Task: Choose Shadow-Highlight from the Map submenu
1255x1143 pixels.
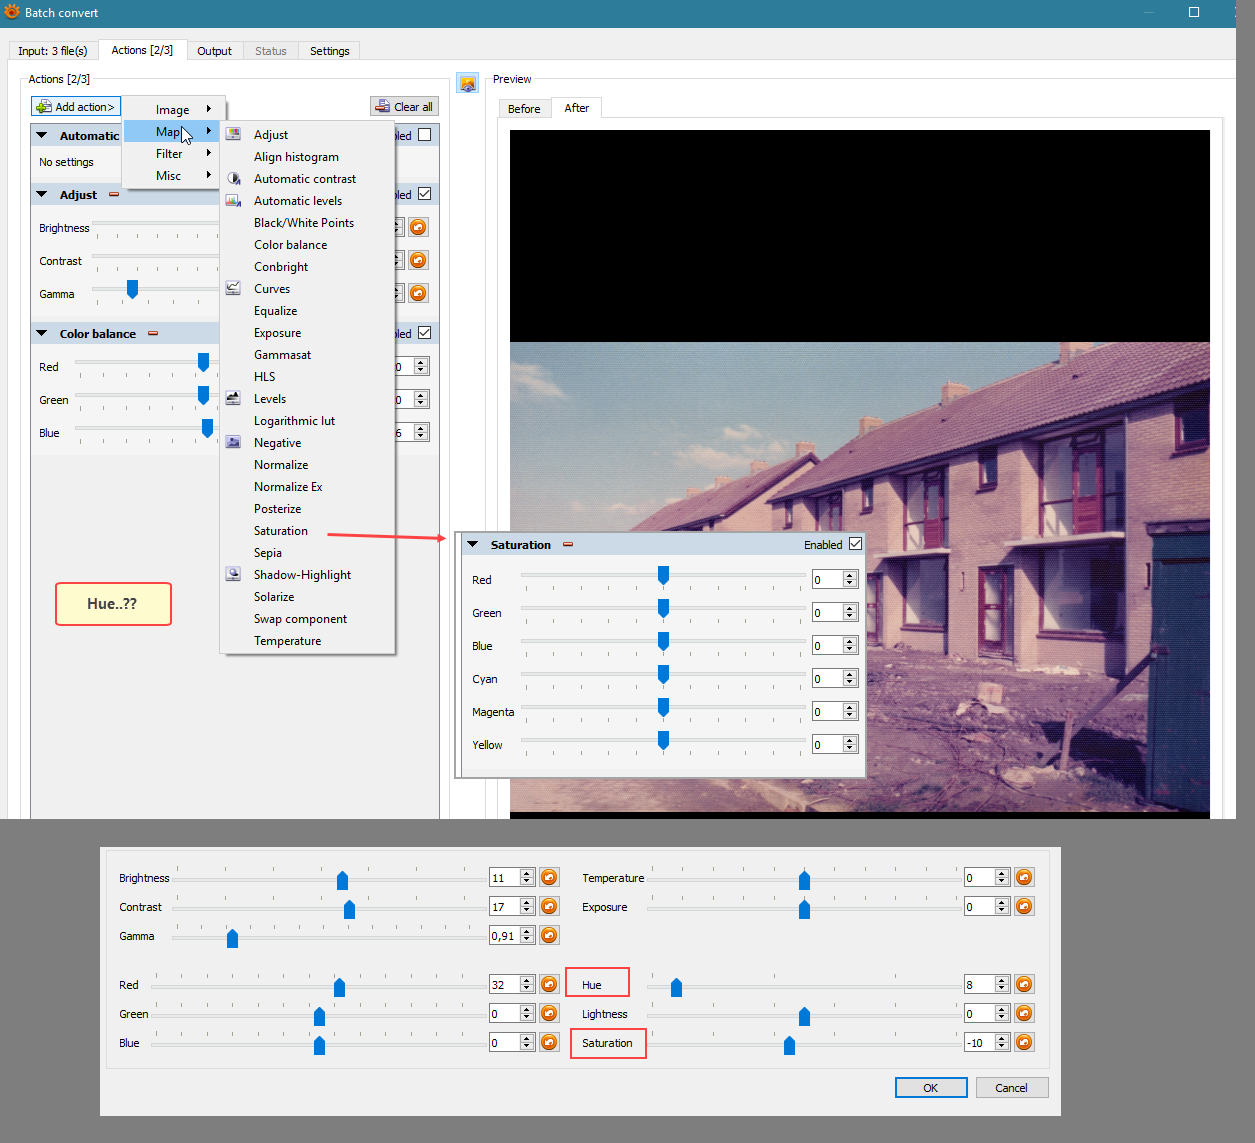Action: (302, 575)
